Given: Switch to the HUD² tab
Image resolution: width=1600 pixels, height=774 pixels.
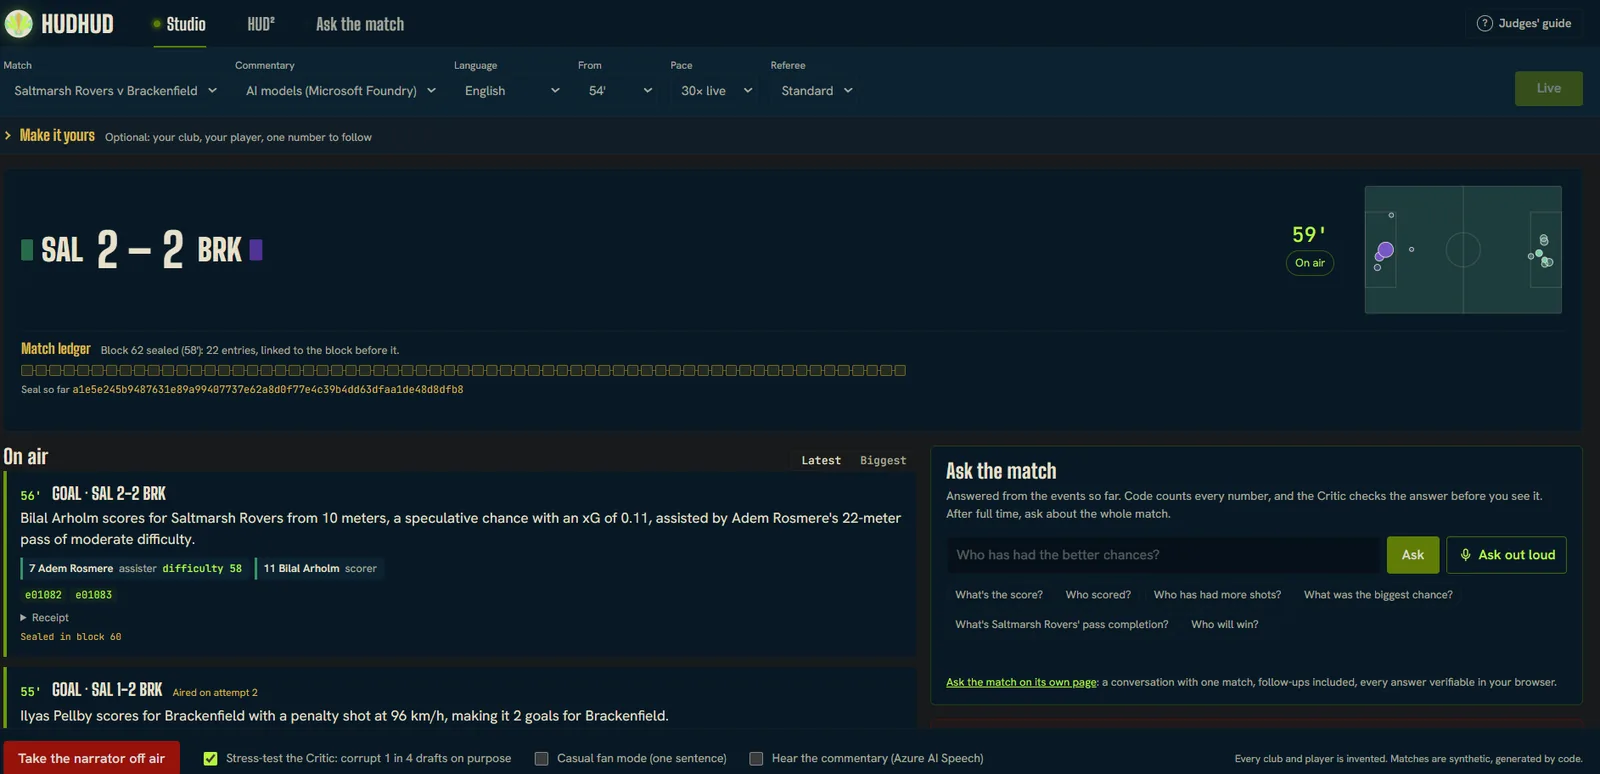Looking at the screenshot, I should 261,24.
